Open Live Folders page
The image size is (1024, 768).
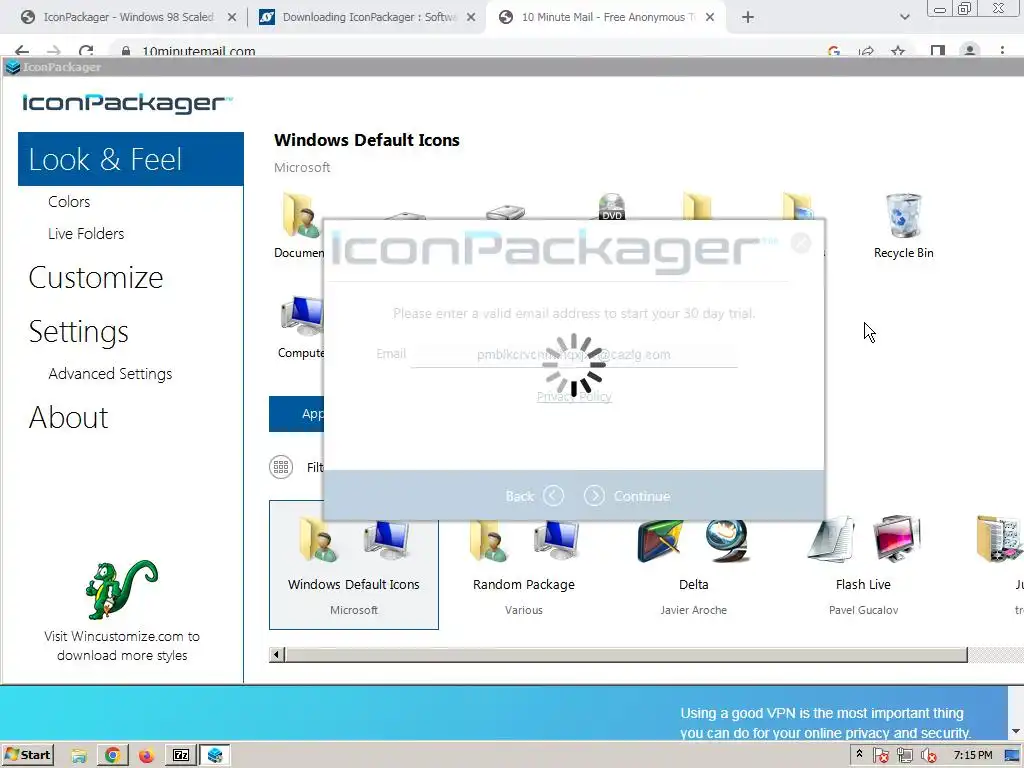[x=86, y=234]
